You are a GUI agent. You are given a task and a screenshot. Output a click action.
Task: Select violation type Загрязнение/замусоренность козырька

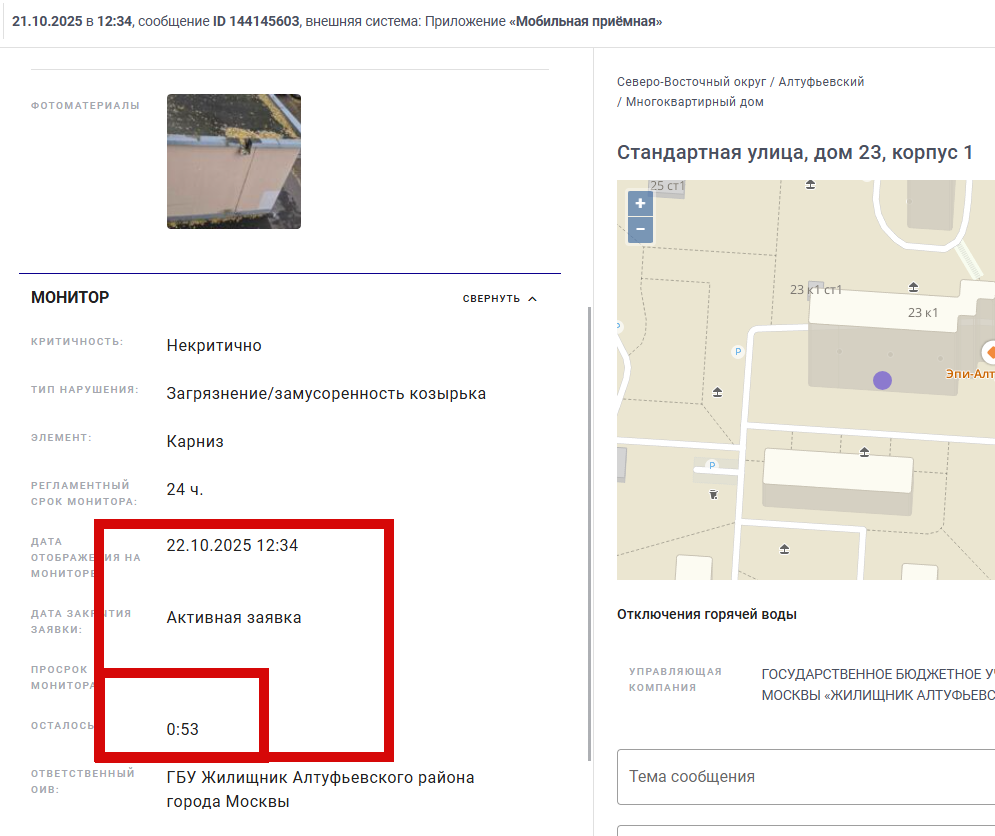pyautogui.click(x=326, y=394)
